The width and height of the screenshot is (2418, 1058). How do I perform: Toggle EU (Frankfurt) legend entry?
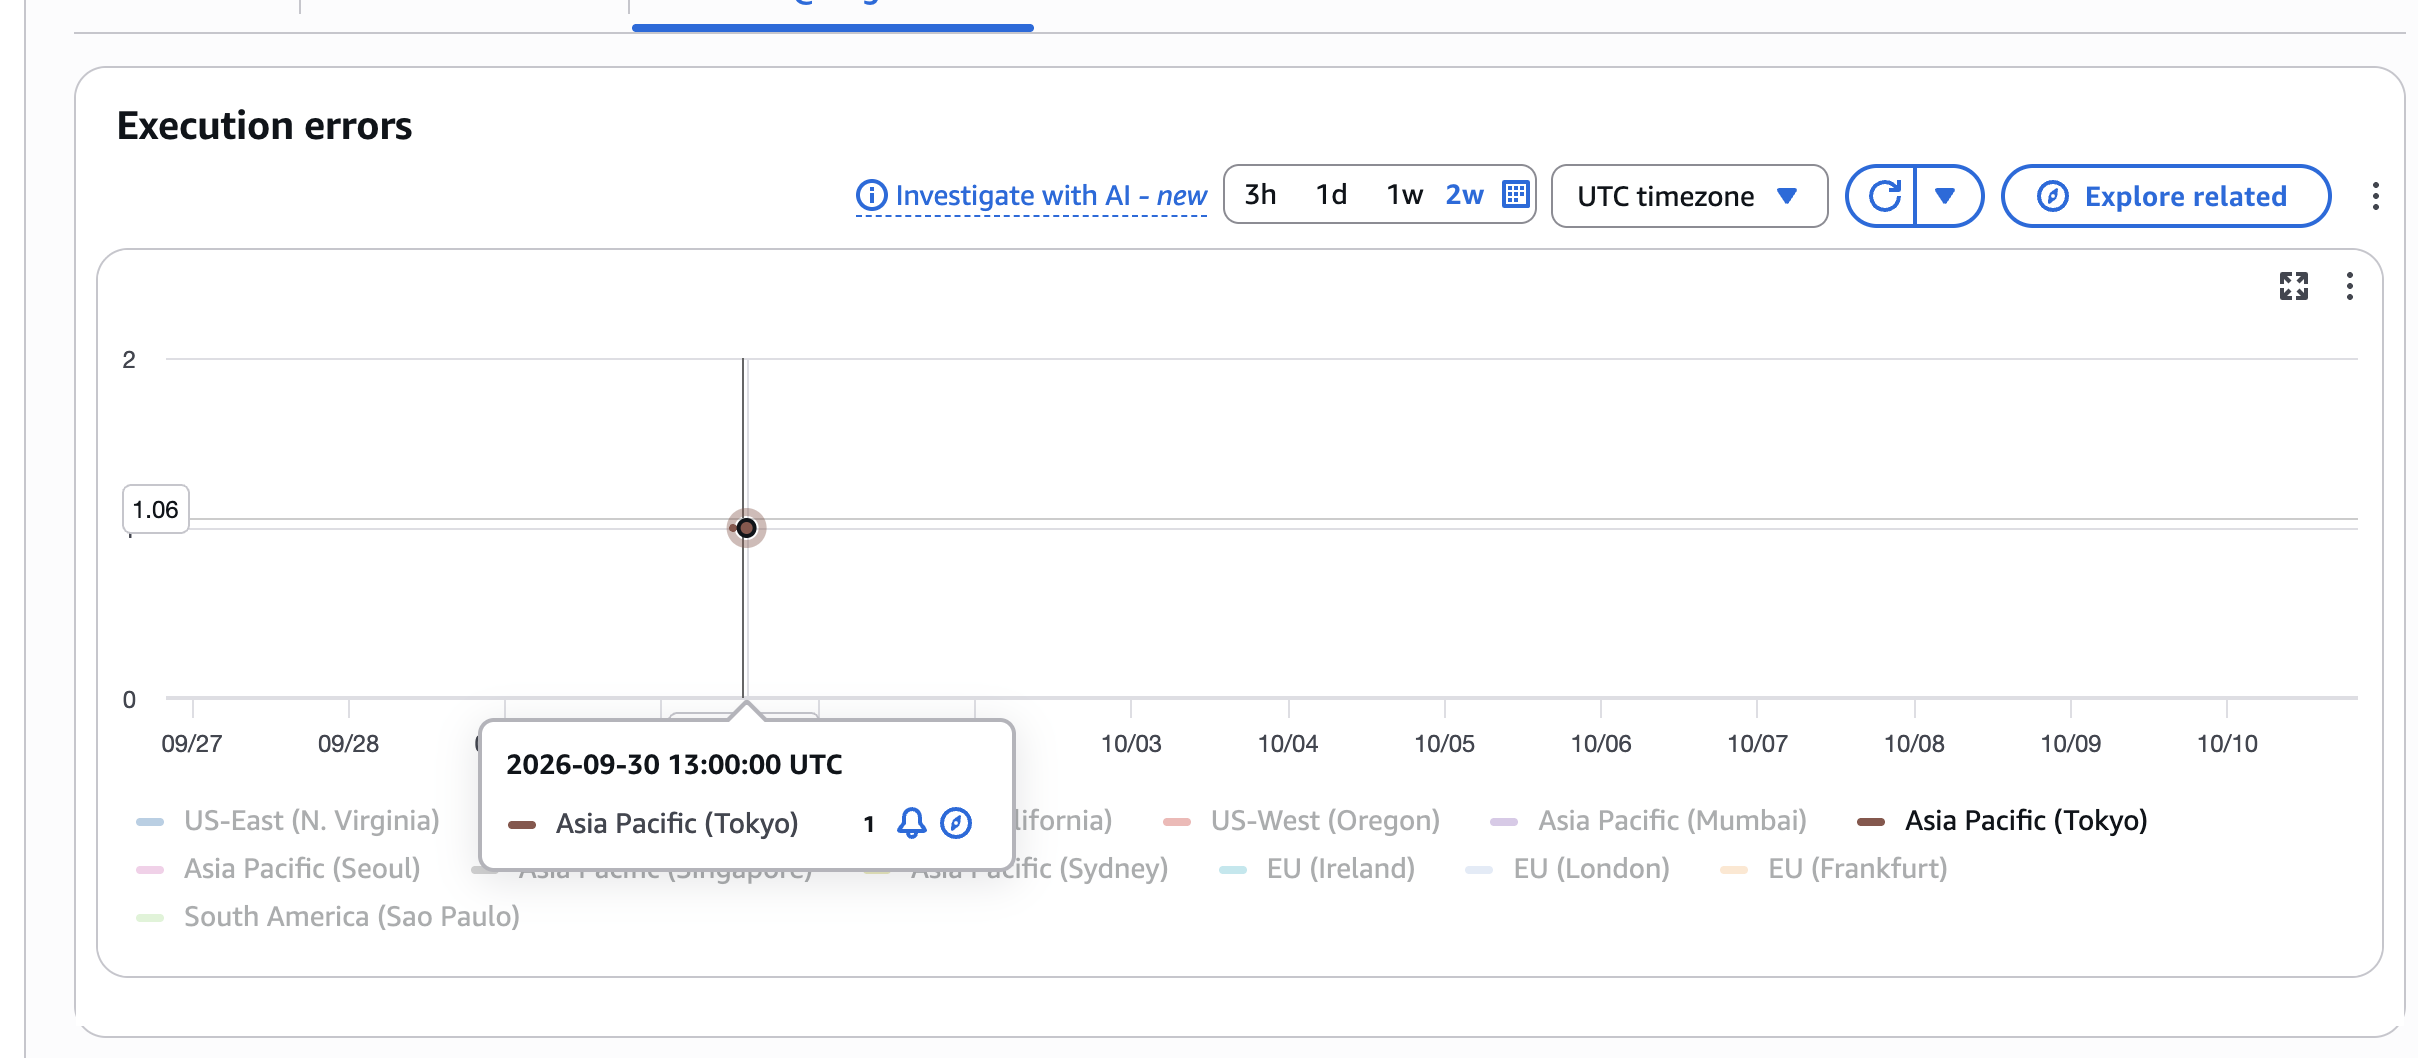pyautogui.click(x=1834, y=869)
